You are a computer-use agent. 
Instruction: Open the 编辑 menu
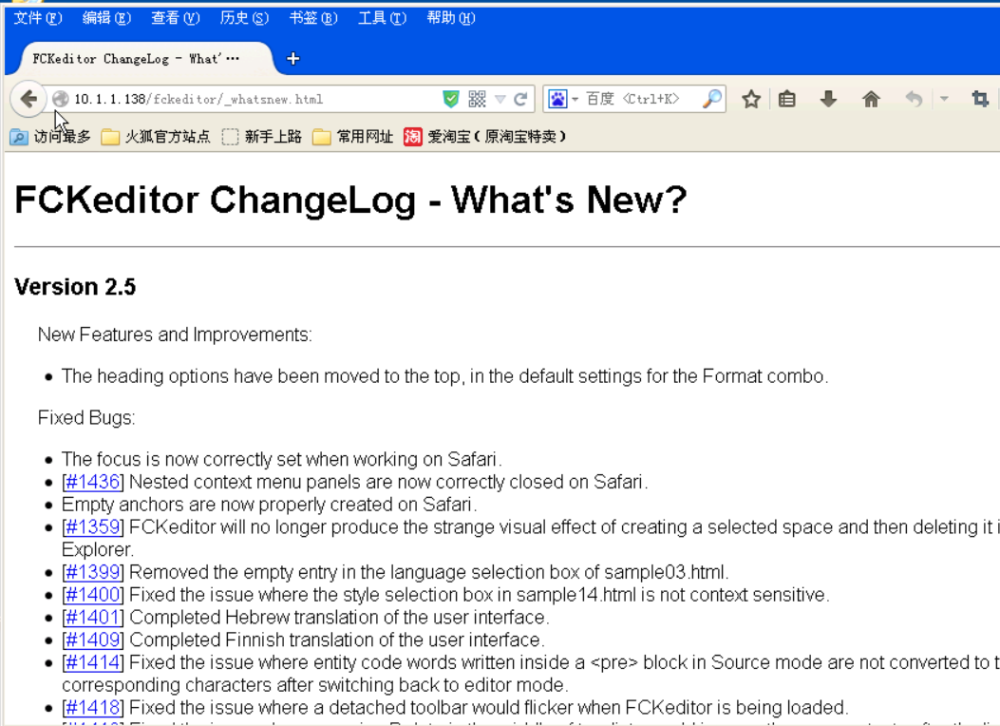tap(107, 18)
